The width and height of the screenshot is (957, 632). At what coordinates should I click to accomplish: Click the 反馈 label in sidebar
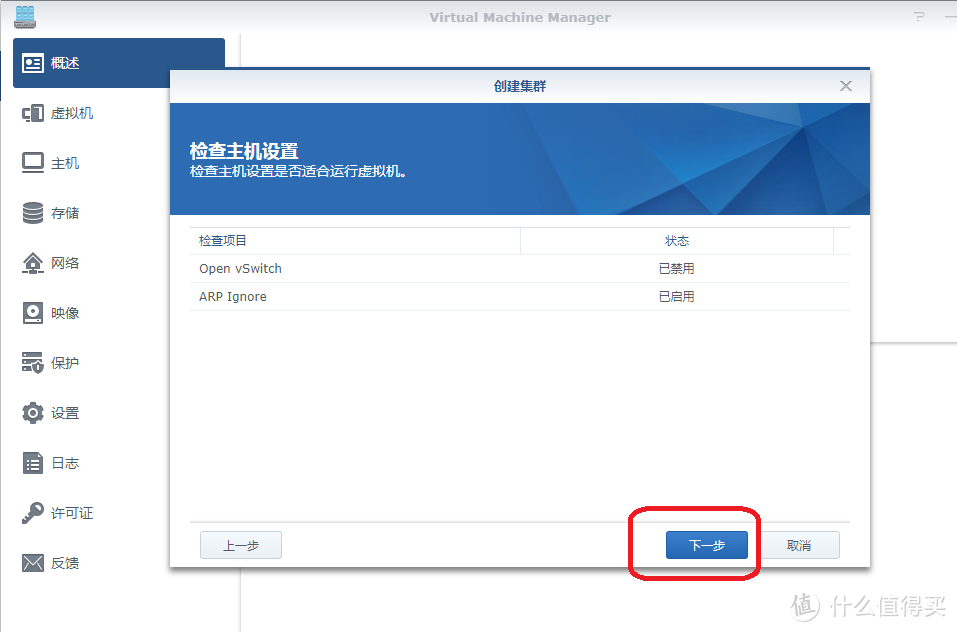tap(65, 563)
